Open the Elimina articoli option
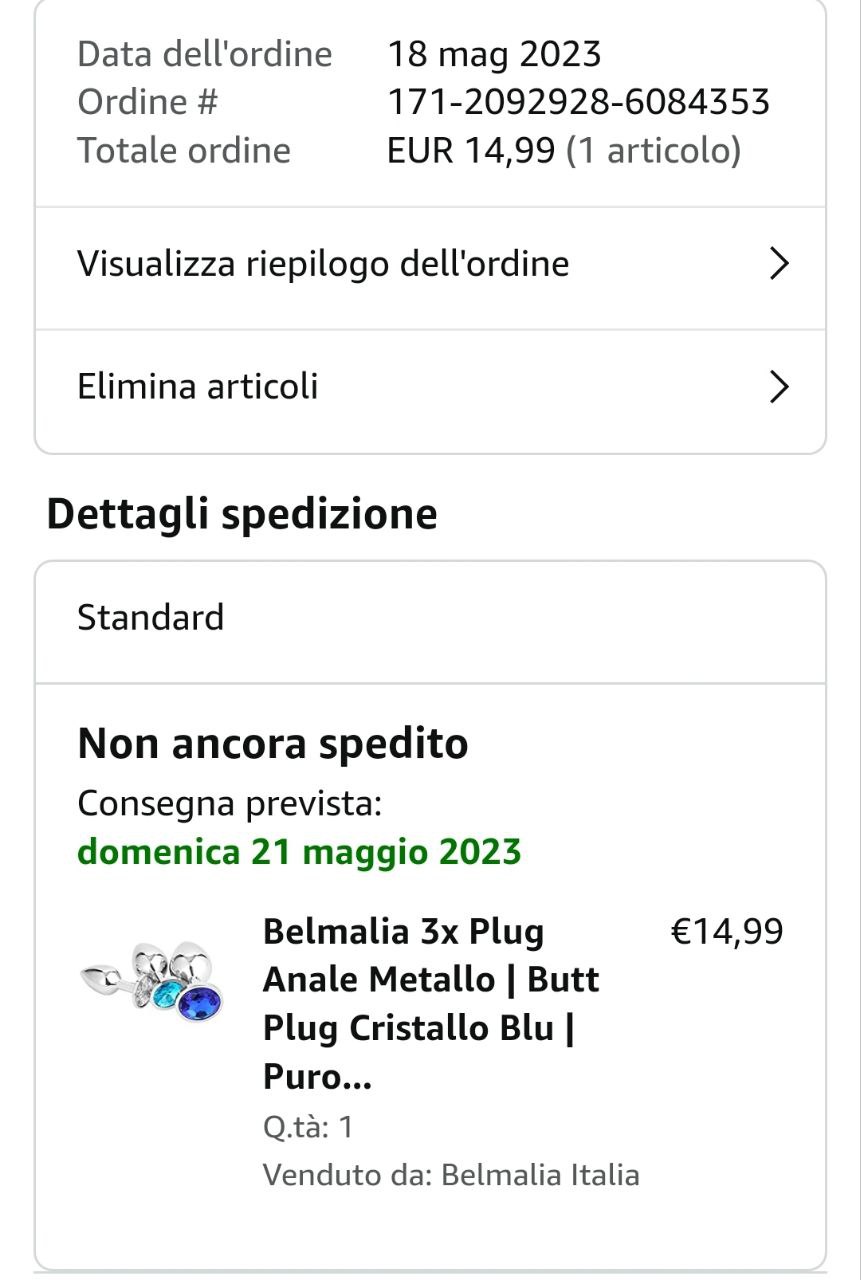The height and width of the screenshot is (1280, 861). click(x=198, y=386)
